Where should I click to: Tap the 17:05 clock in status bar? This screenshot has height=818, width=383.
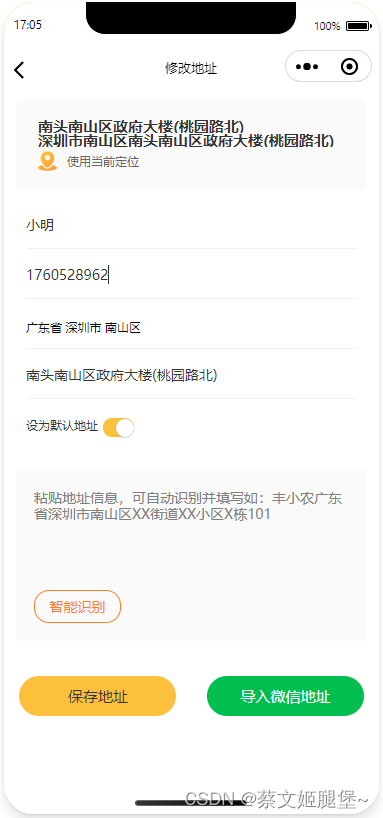[28, 25]
